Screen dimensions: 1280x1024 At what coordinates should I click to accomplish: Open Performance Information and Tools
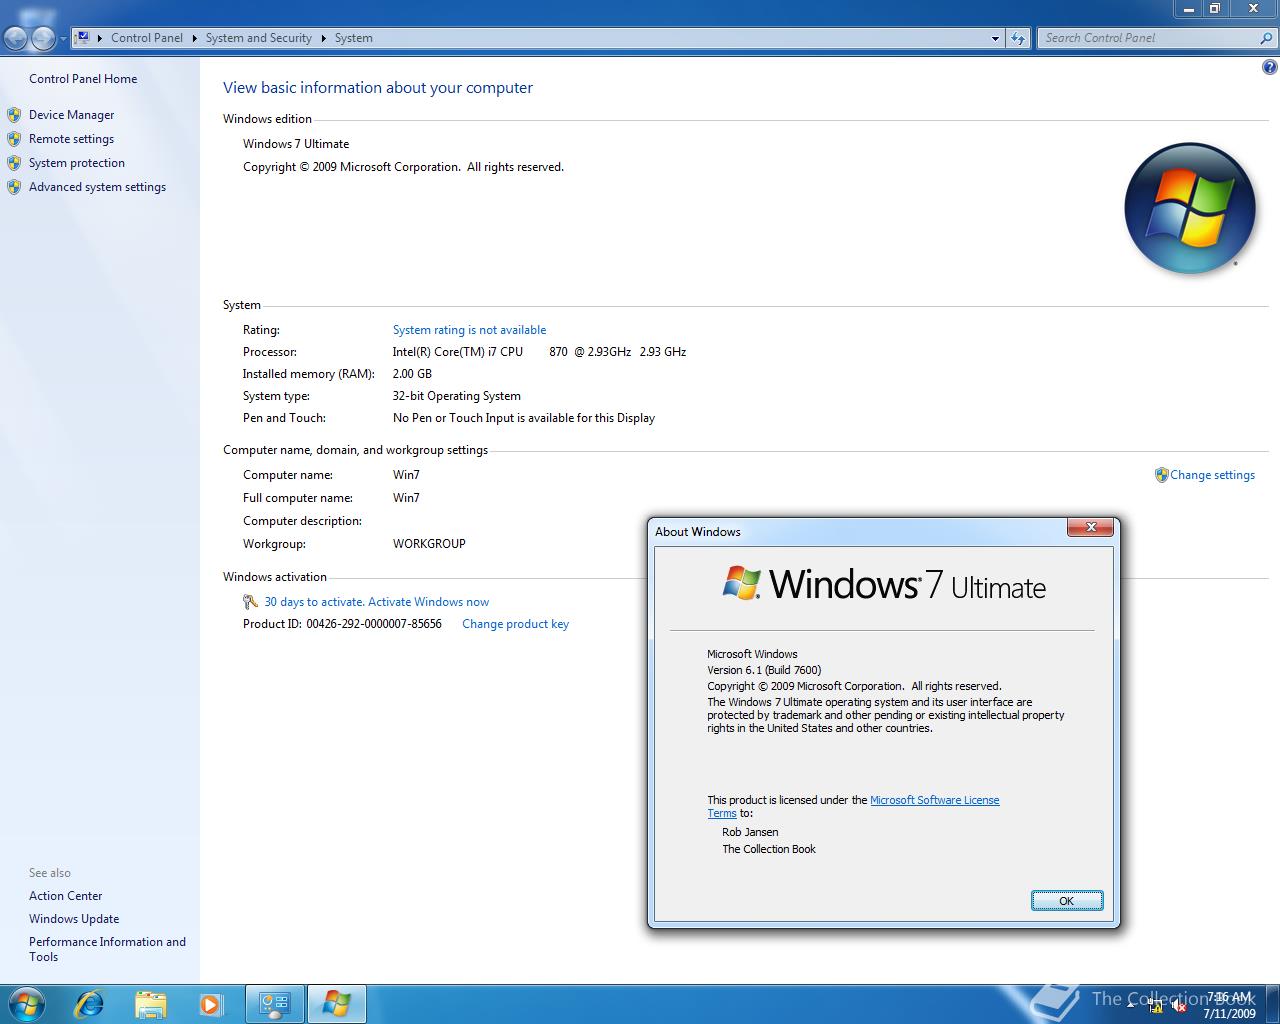pos(107,949)
